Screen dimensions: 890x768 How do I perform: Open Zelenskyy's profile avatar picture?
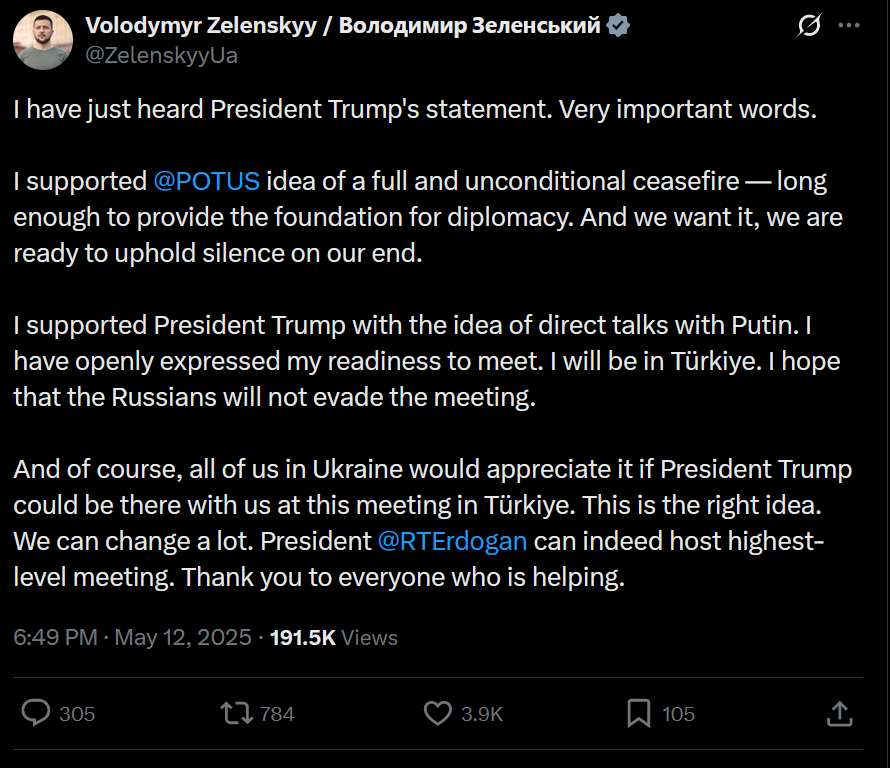point(43,40)
